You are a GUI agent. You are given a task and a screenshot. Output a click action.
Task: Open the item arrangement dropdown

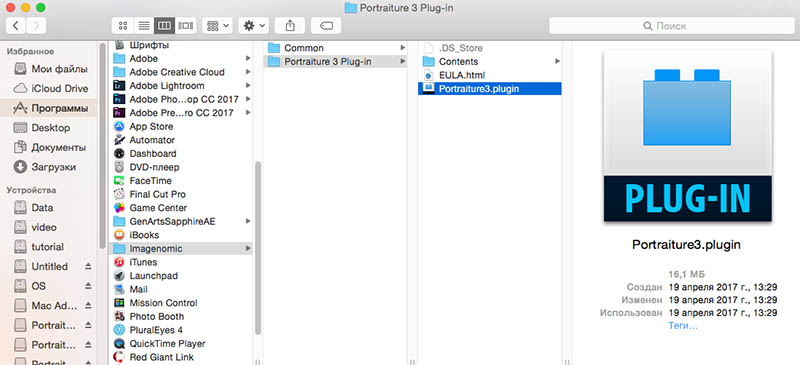pos(217,26)
